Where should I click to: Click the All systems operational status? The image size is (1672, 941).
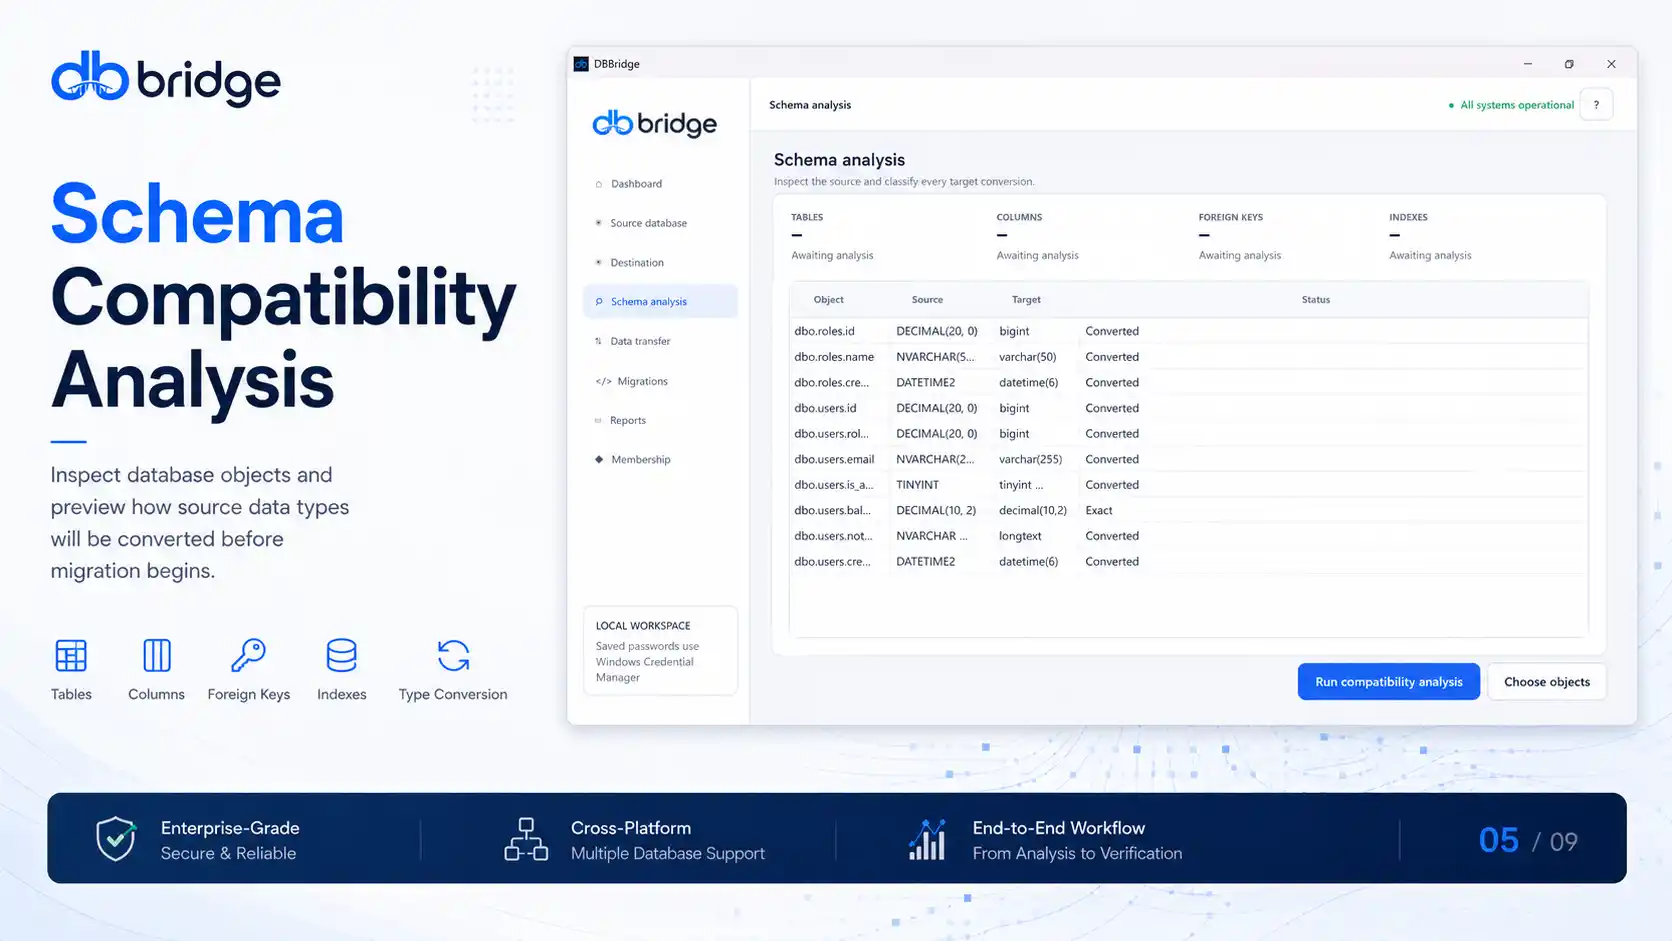(1511, 105)
